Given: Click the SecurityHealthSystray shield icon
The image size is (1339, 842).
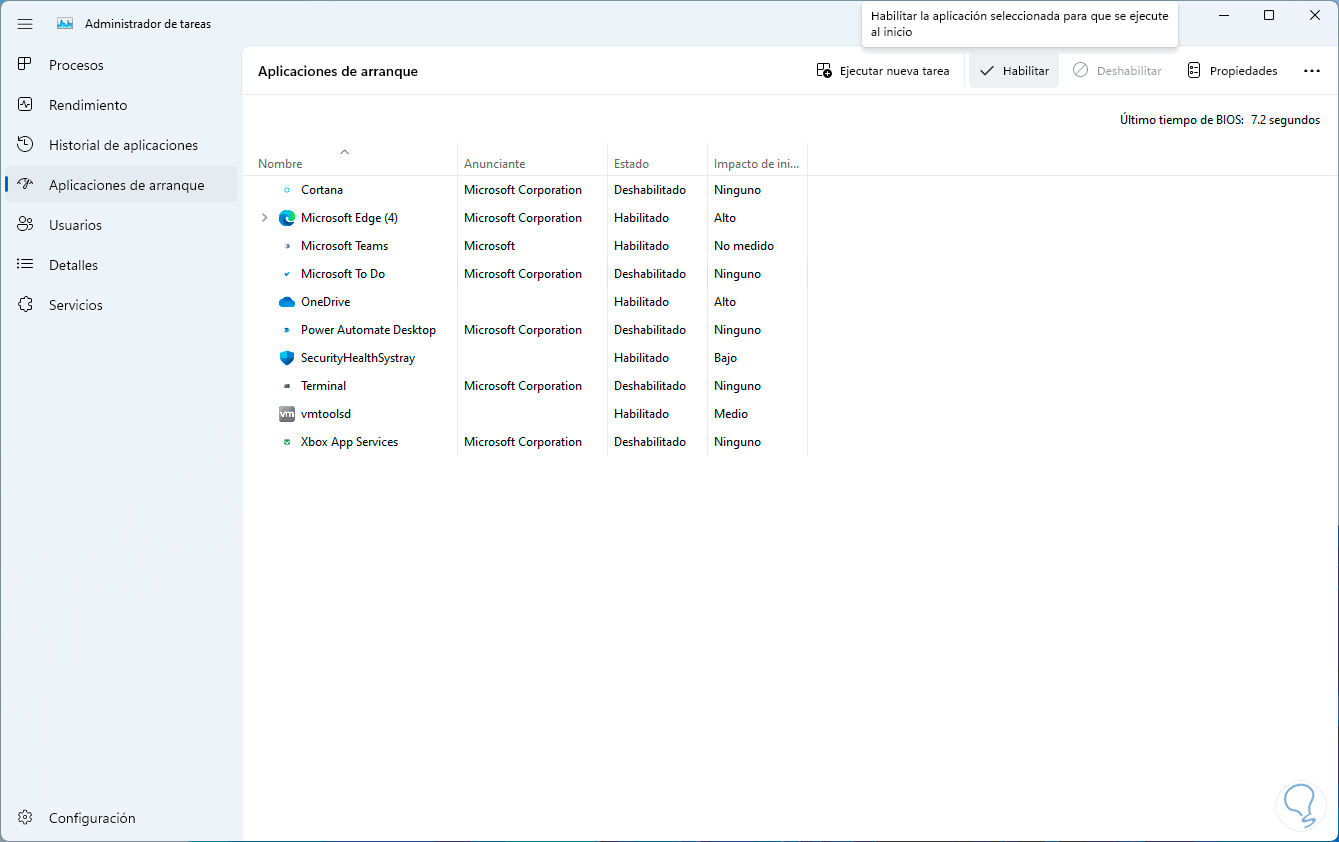Looking at the screenshot, I should point(287,358).
